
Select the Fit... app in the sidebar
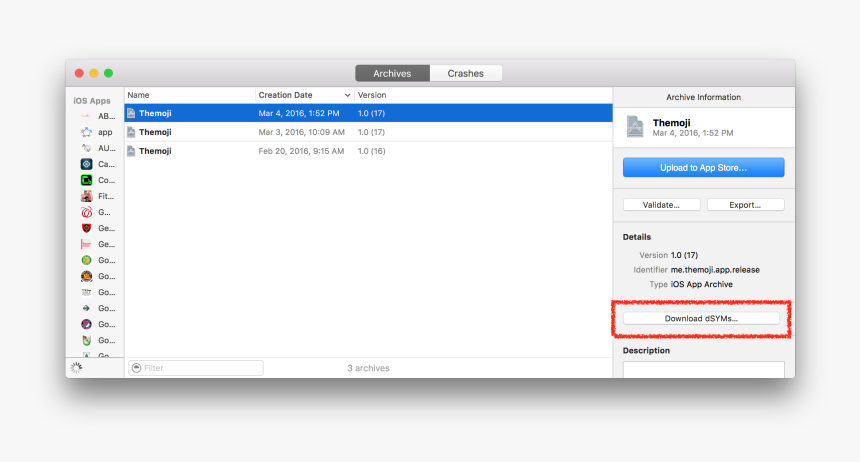click(97, 196)
